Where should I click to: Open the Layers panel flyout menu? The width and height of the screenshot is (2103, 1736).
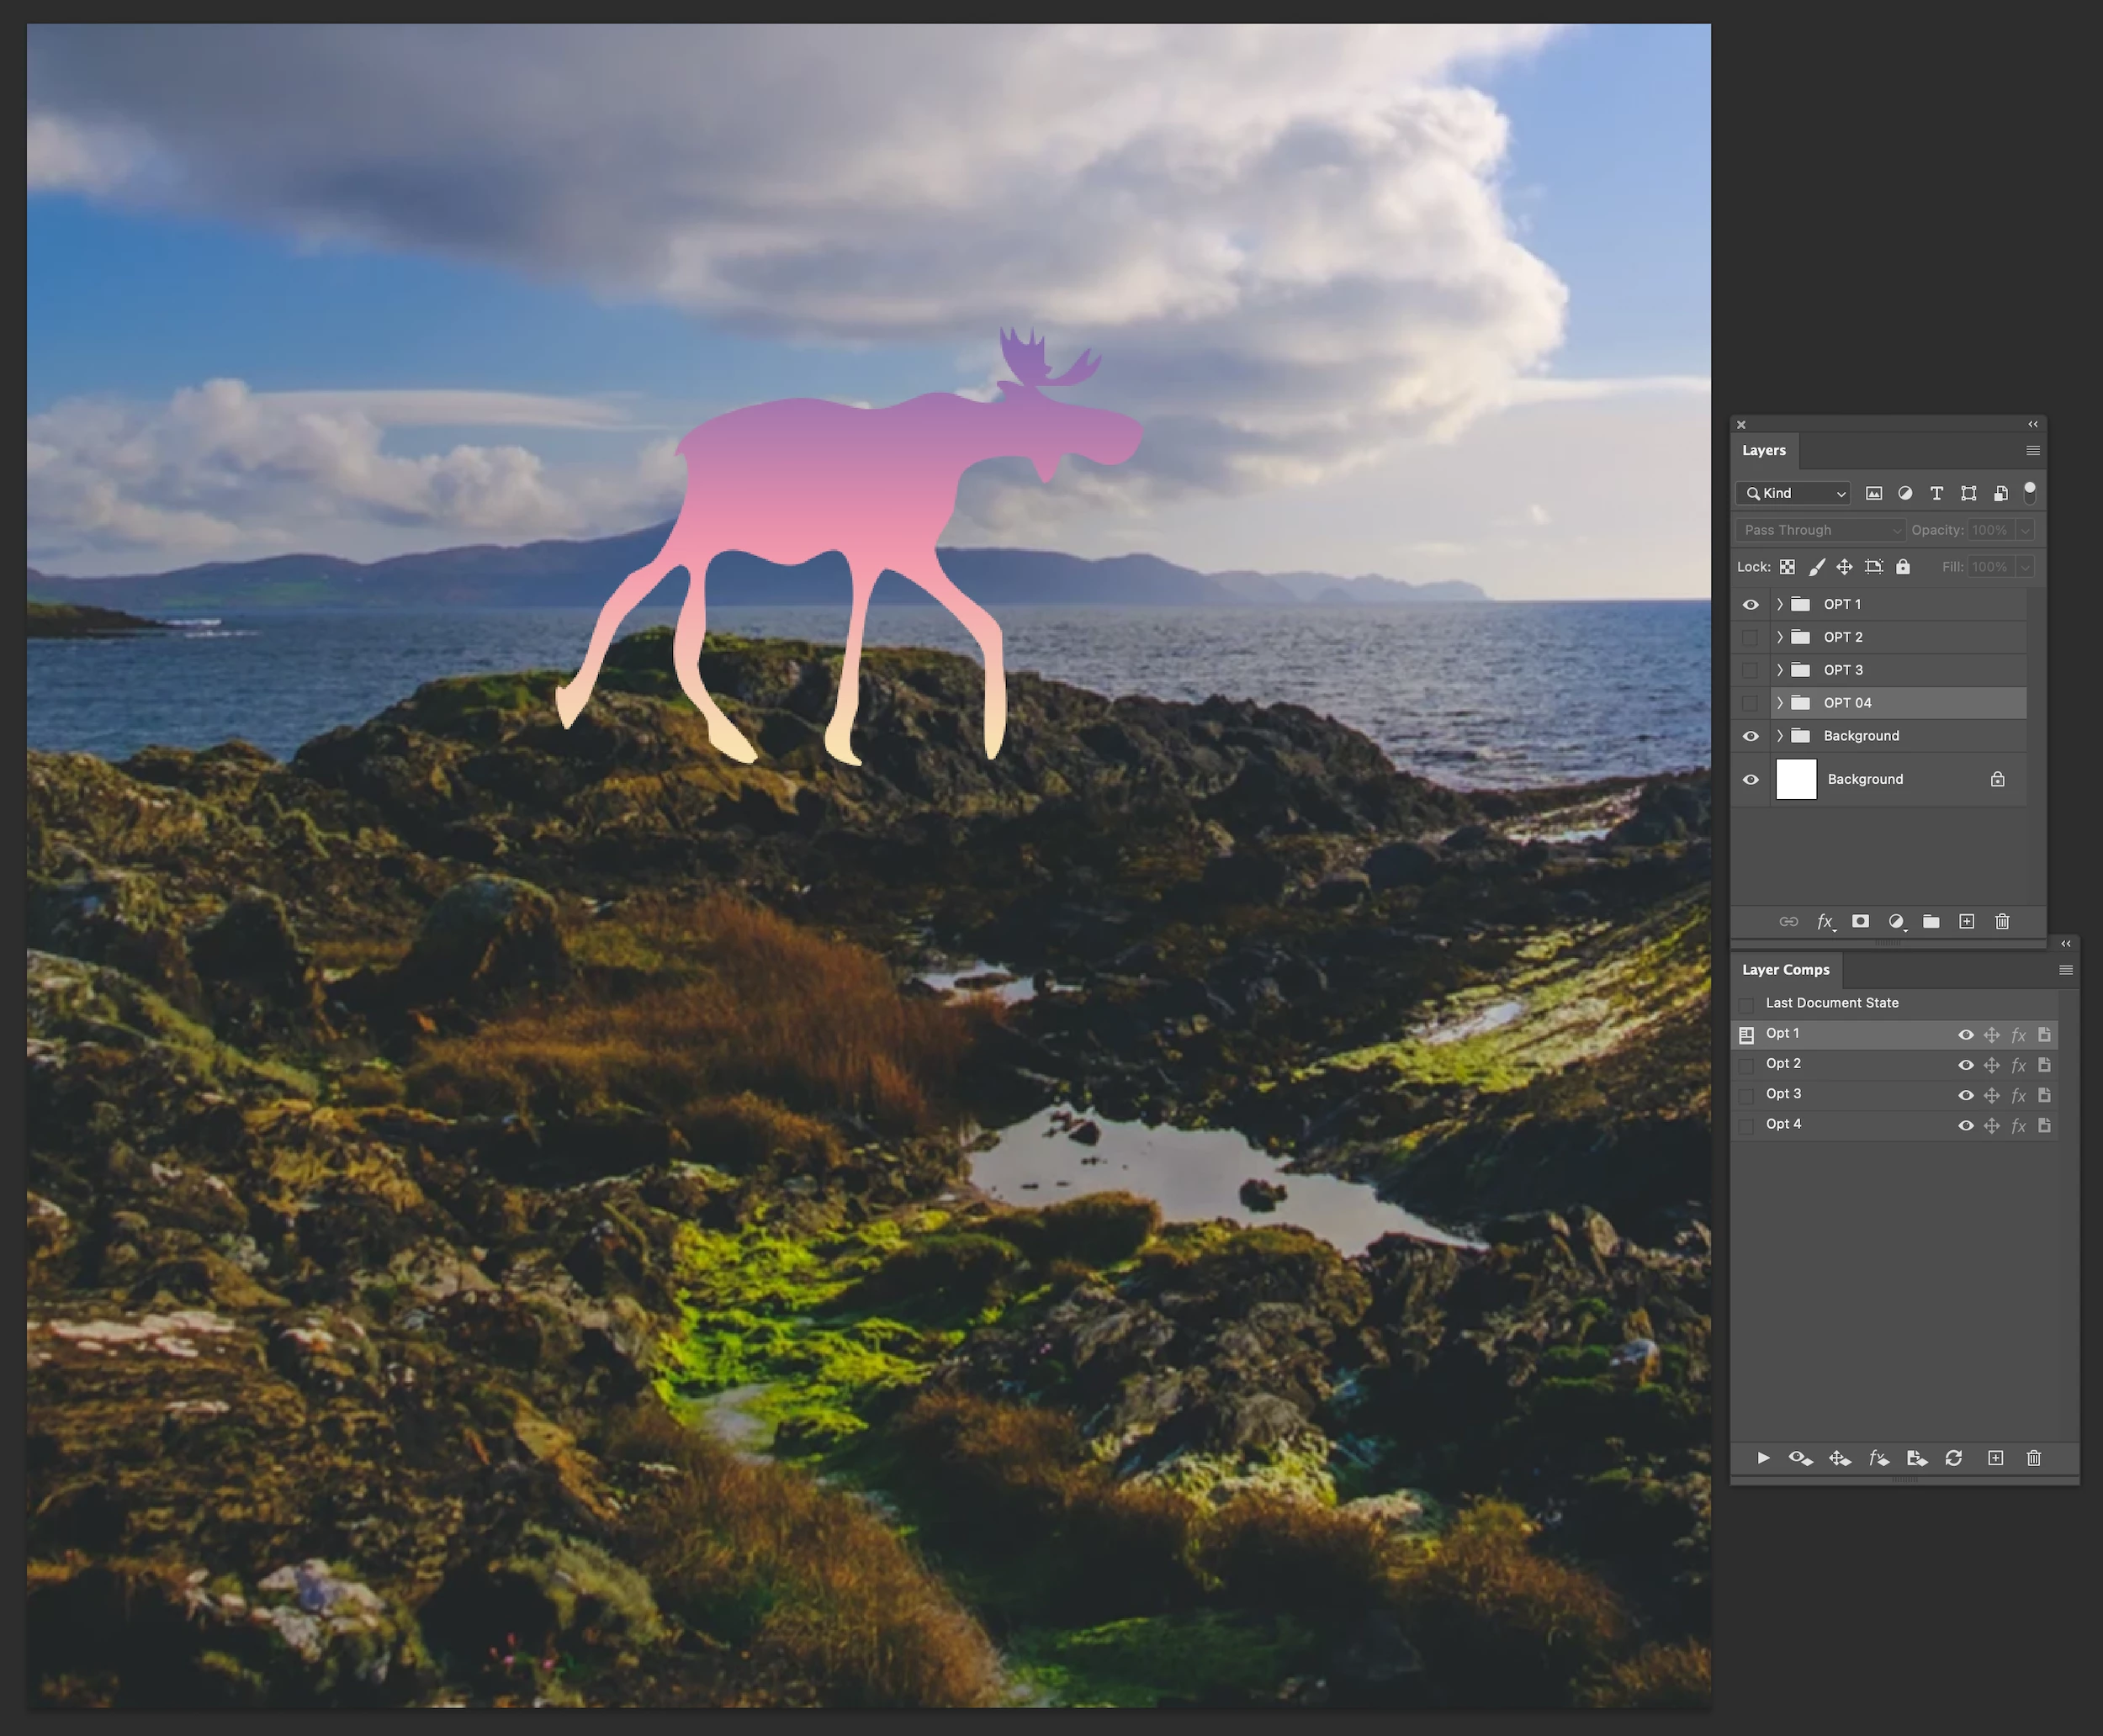pos(2033,451)
